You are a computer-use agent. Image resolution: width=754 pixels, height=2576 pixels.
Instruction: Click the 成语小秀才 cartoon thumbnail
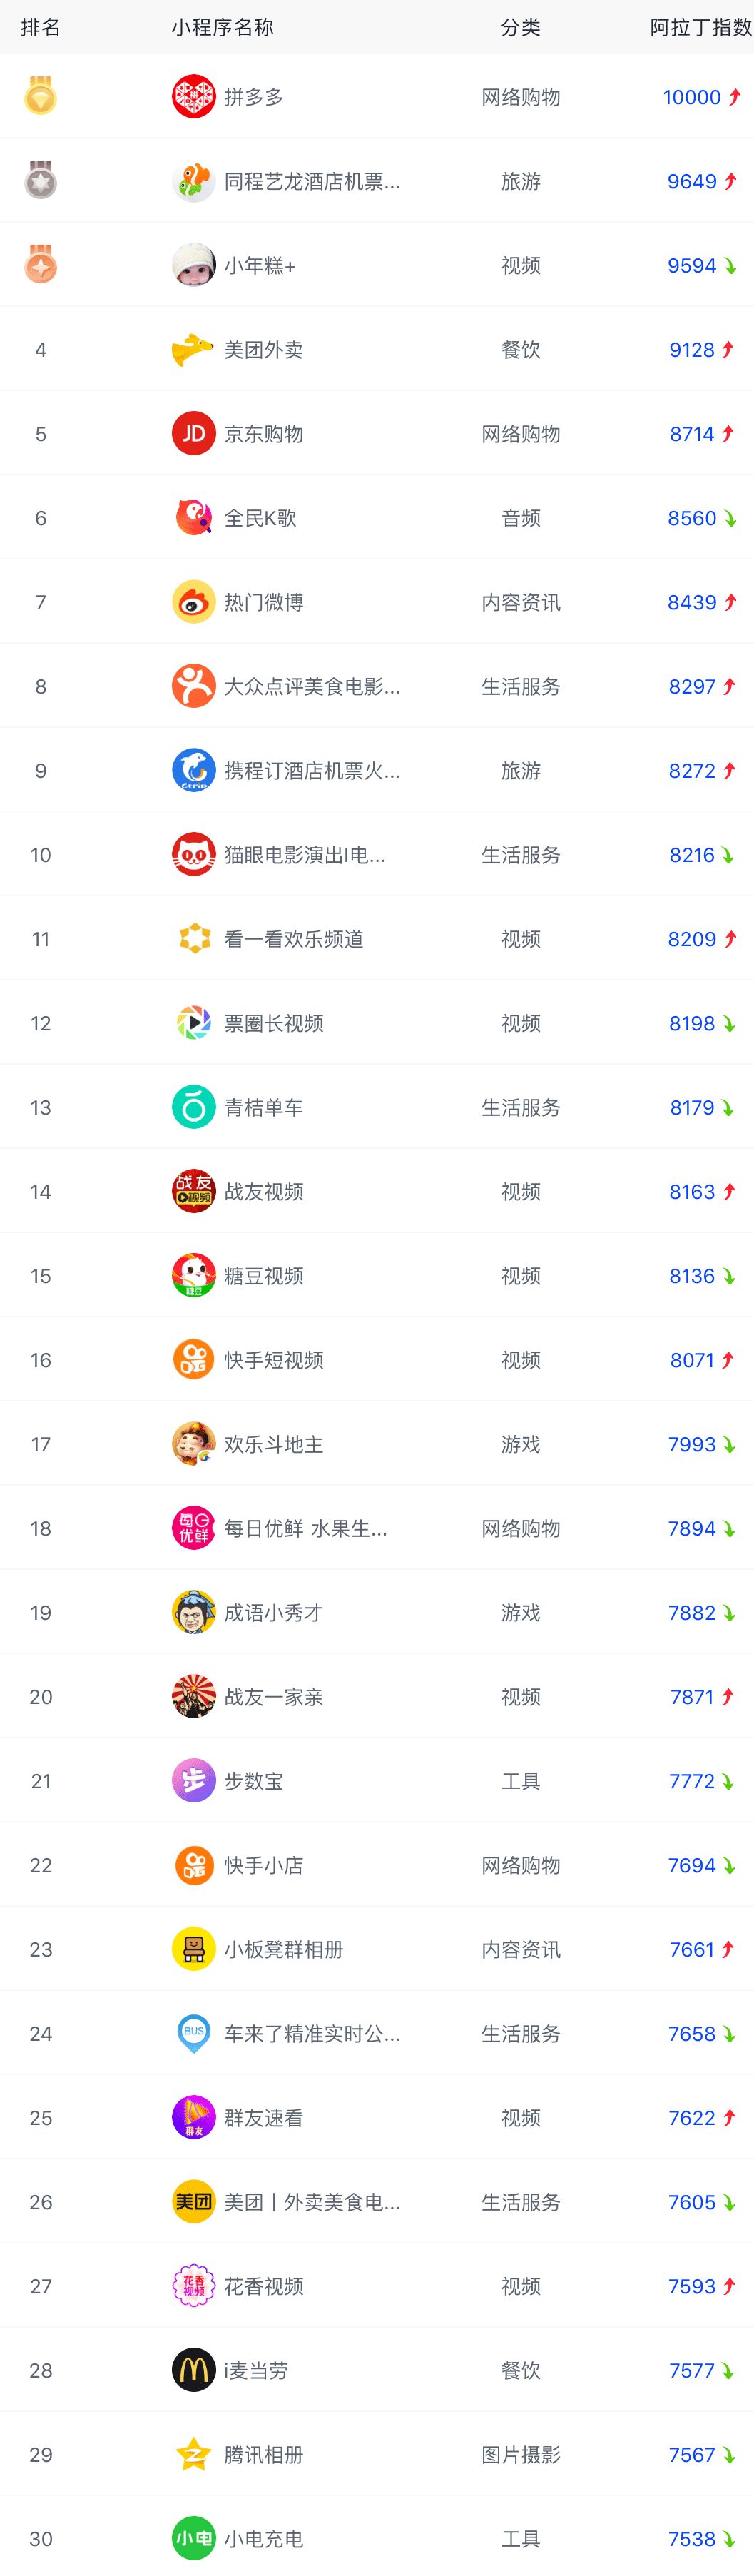[194, 1612]
